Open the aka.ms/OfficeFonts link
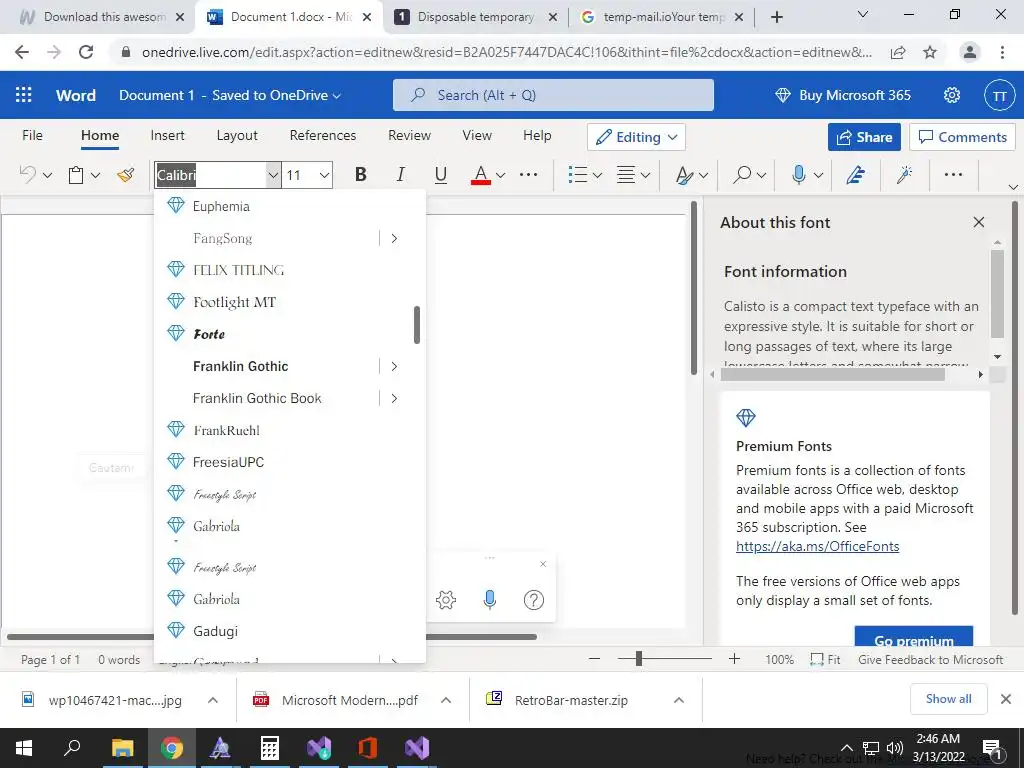Viewport: 1024px width, 768px height. pyautogui.click(x=817, y=546)
